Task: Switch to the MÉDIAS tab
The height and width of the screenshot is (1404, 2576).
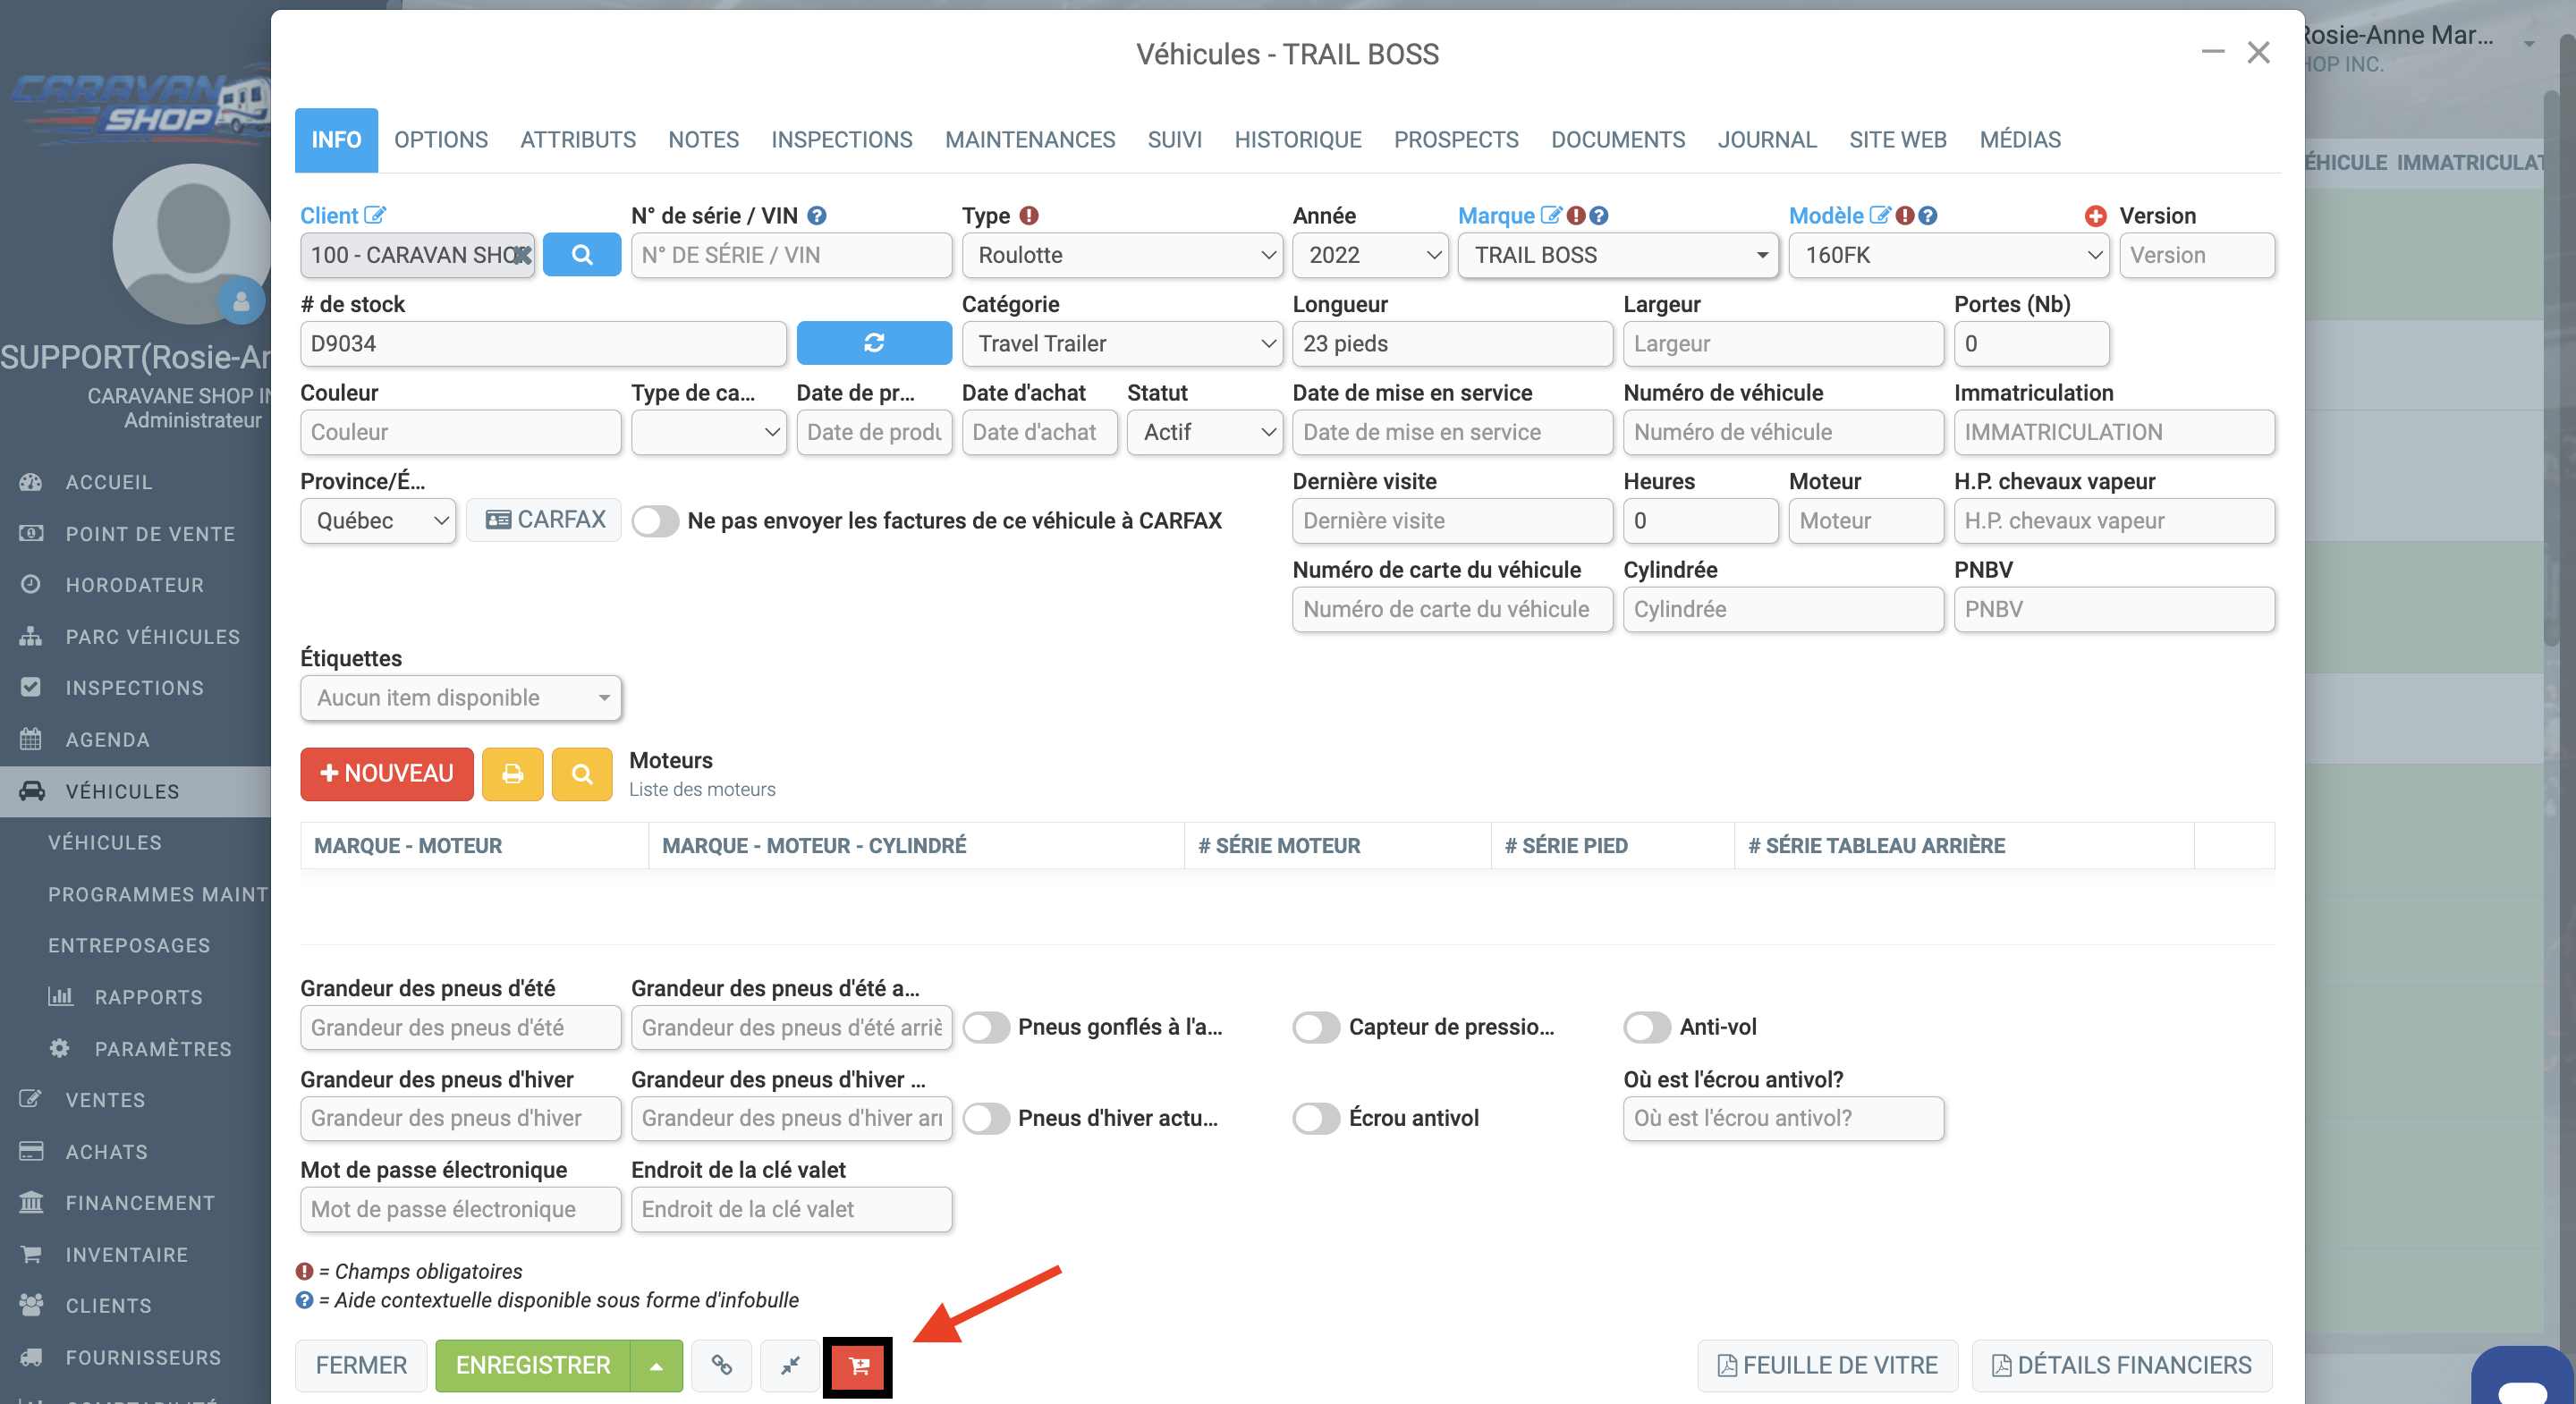Action: pos(2020,140)
